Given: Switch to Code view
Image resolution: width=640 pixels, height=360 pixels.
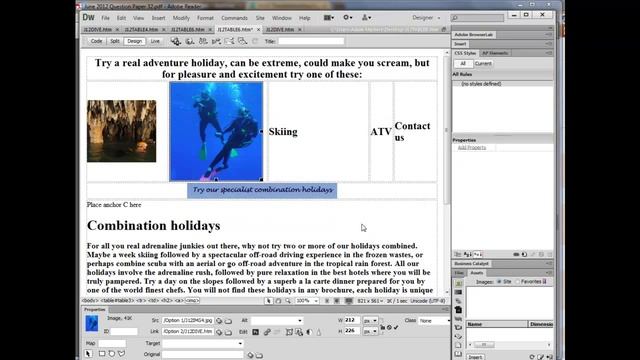Looking at the screenshot, I should (96, 41).
